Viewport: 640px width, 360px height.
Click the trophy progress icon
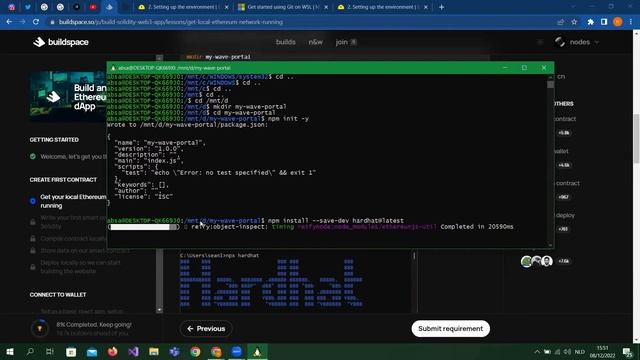pyautogui.click(x=40, y=329)
